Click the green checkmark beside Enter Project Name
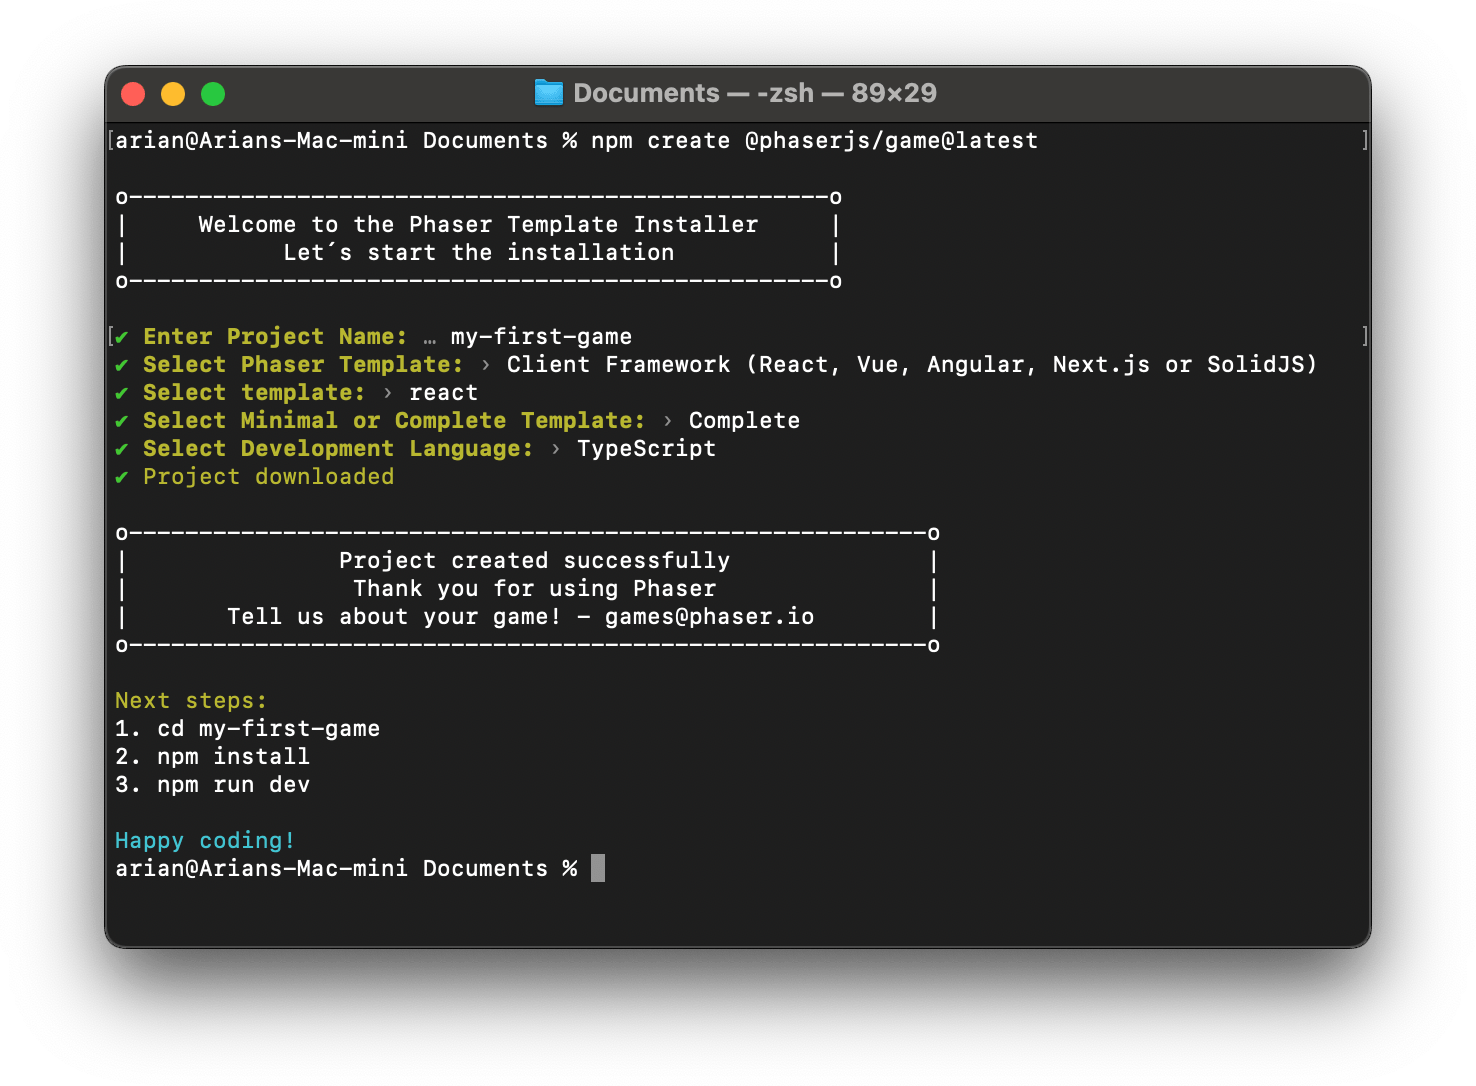Screen dimensions: 1476x1086 coord(122,337)
